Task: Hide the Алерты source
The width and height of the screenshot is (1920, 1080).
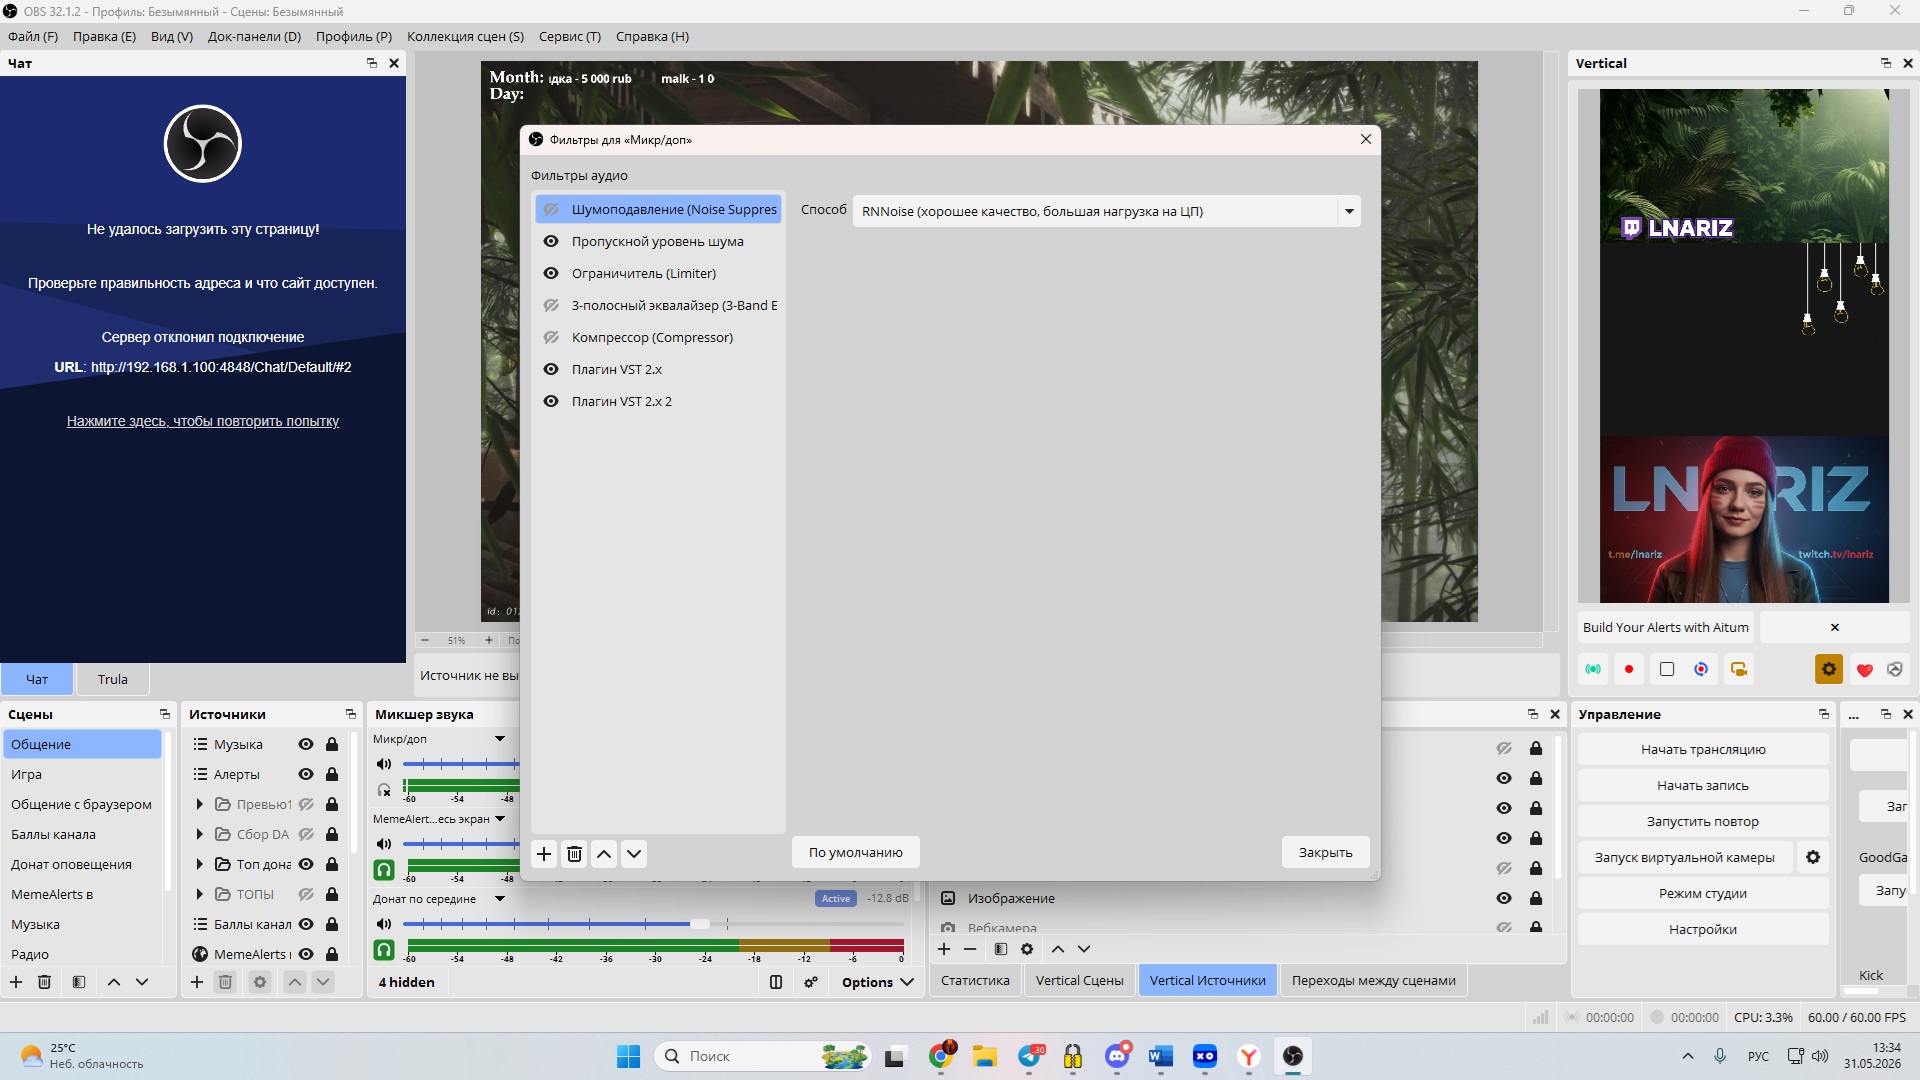Action: pyautogui.click(x=306, y=774)
